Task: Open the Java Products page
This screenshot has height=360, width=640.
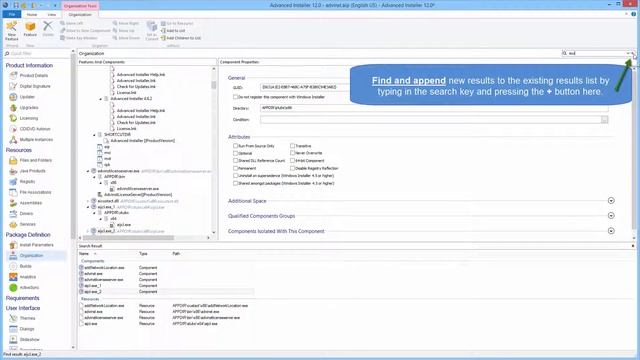Action: (x=28, y=171)
